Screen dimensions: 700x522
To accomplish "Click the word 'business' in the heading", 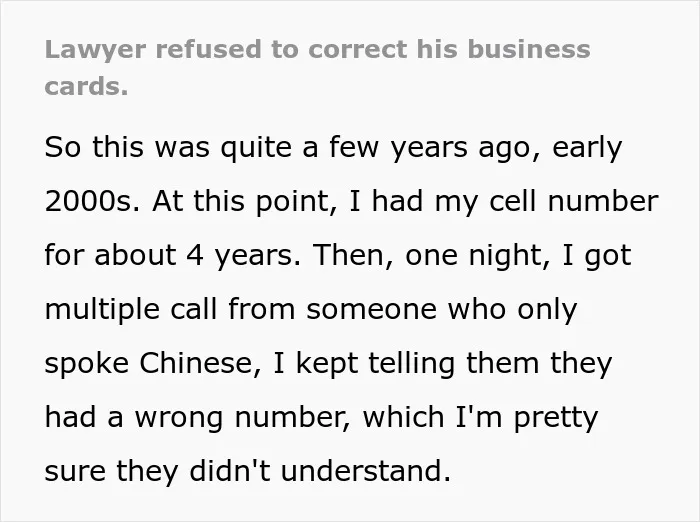I will (x=529, y=49).
